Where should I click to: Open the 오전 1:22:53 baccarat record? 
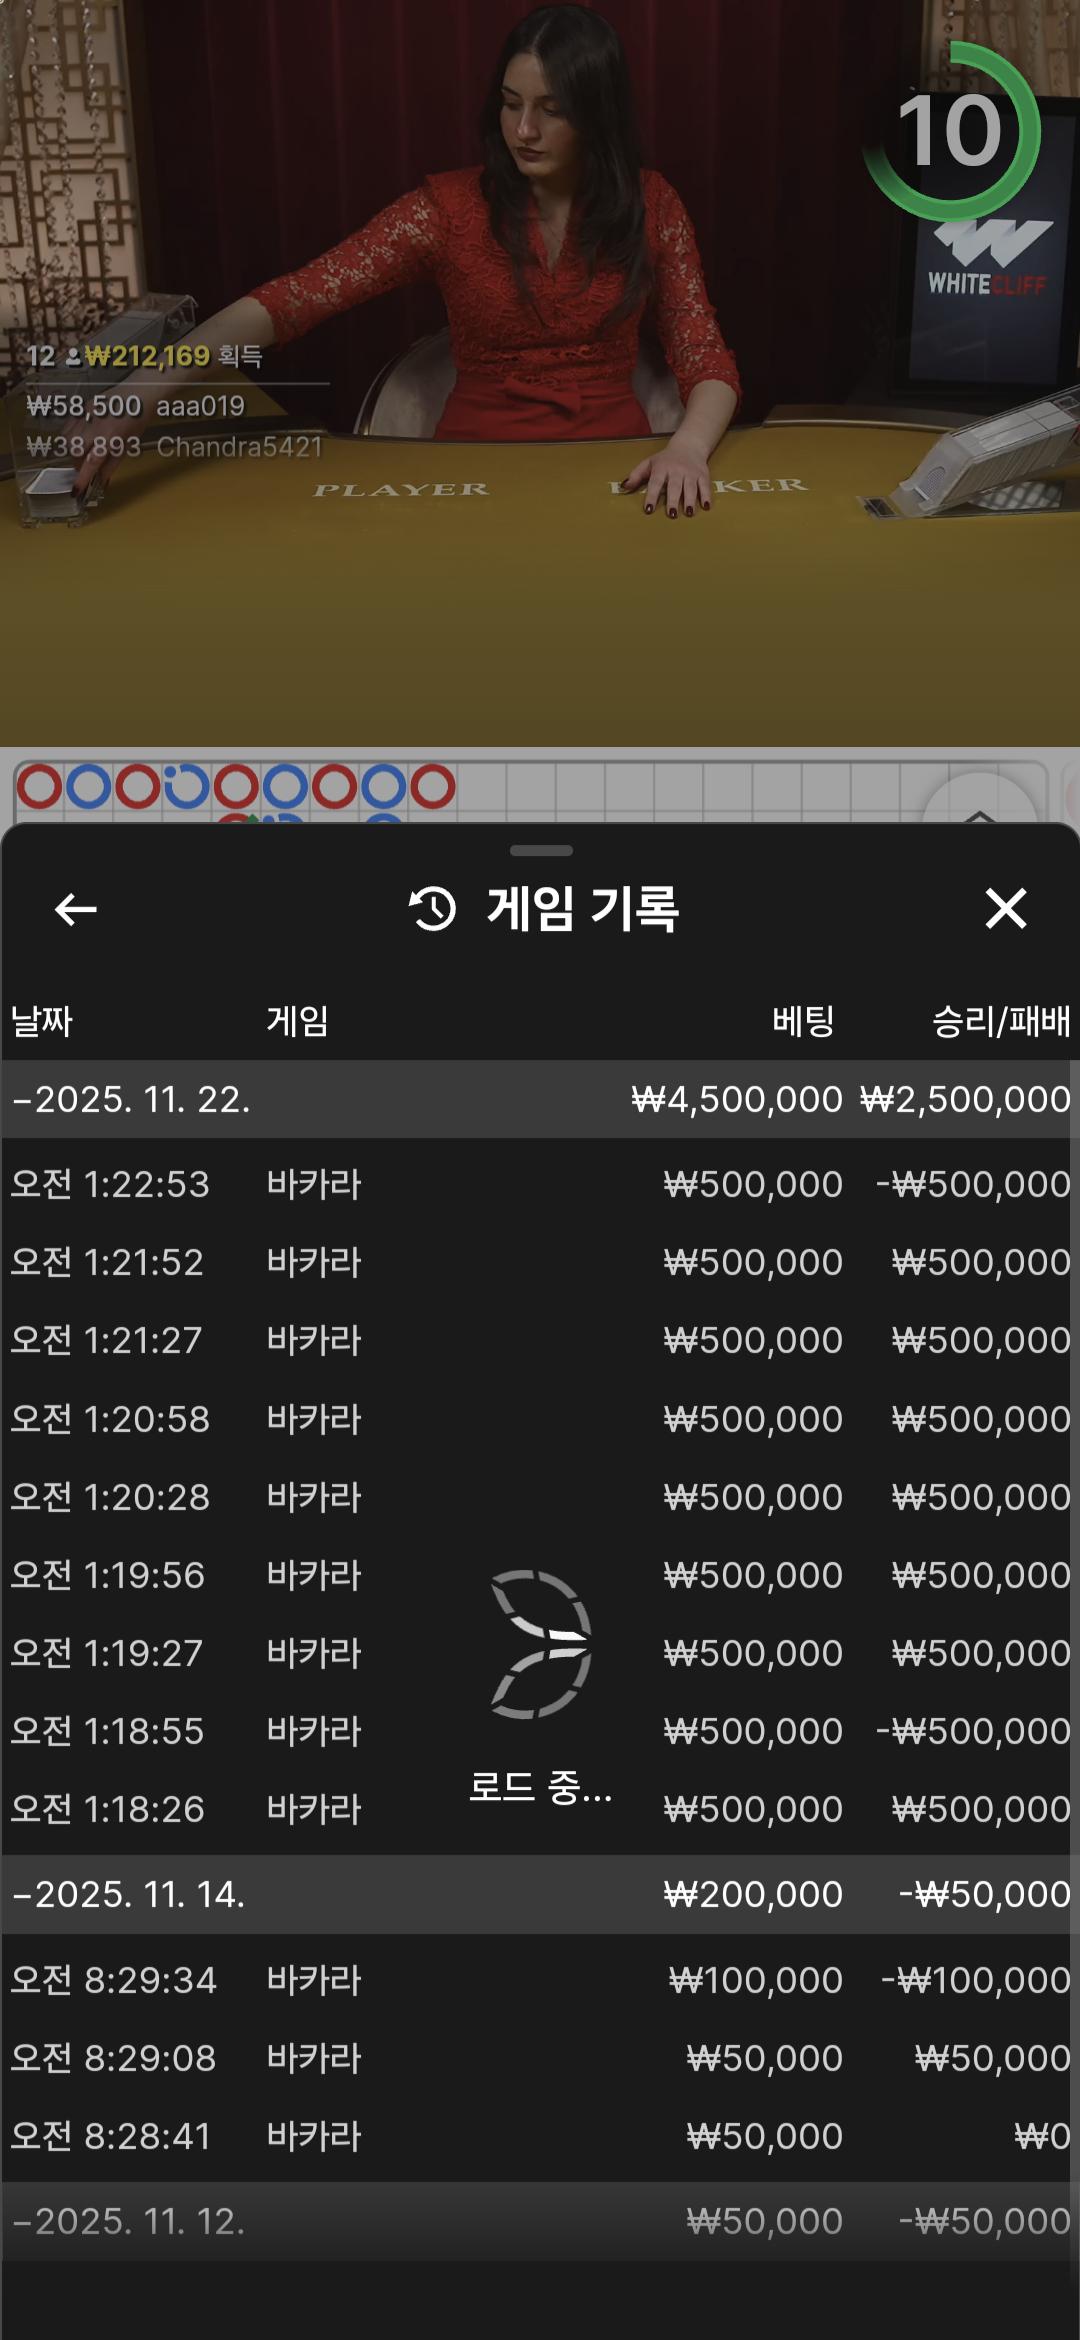point(540,1184)
